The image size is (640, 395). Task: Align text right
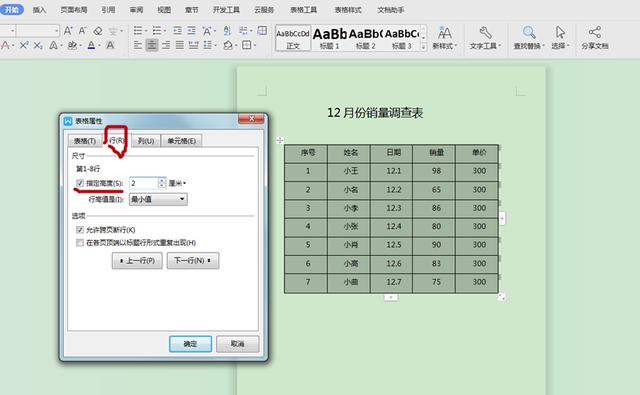click(x=166, y=45)
